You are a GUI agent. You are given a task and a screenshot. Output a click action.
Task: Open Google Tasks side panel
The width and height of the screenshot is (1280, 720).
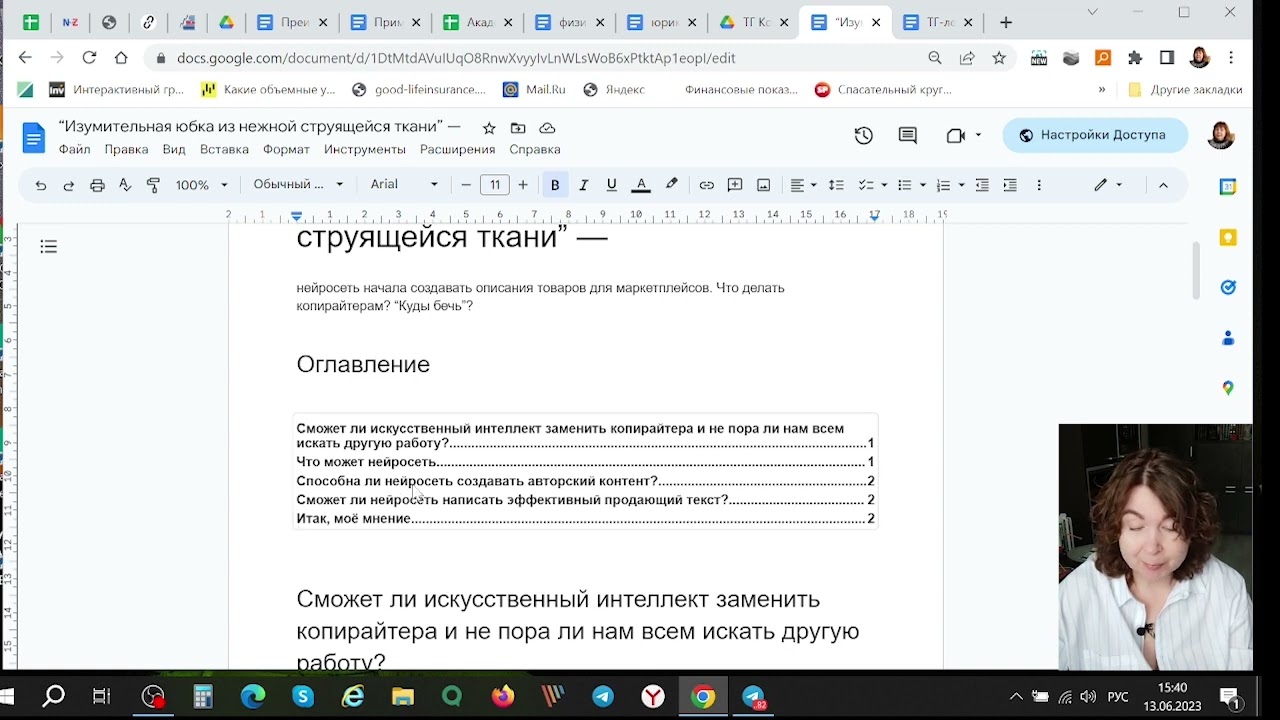(x=1228, y=288)
